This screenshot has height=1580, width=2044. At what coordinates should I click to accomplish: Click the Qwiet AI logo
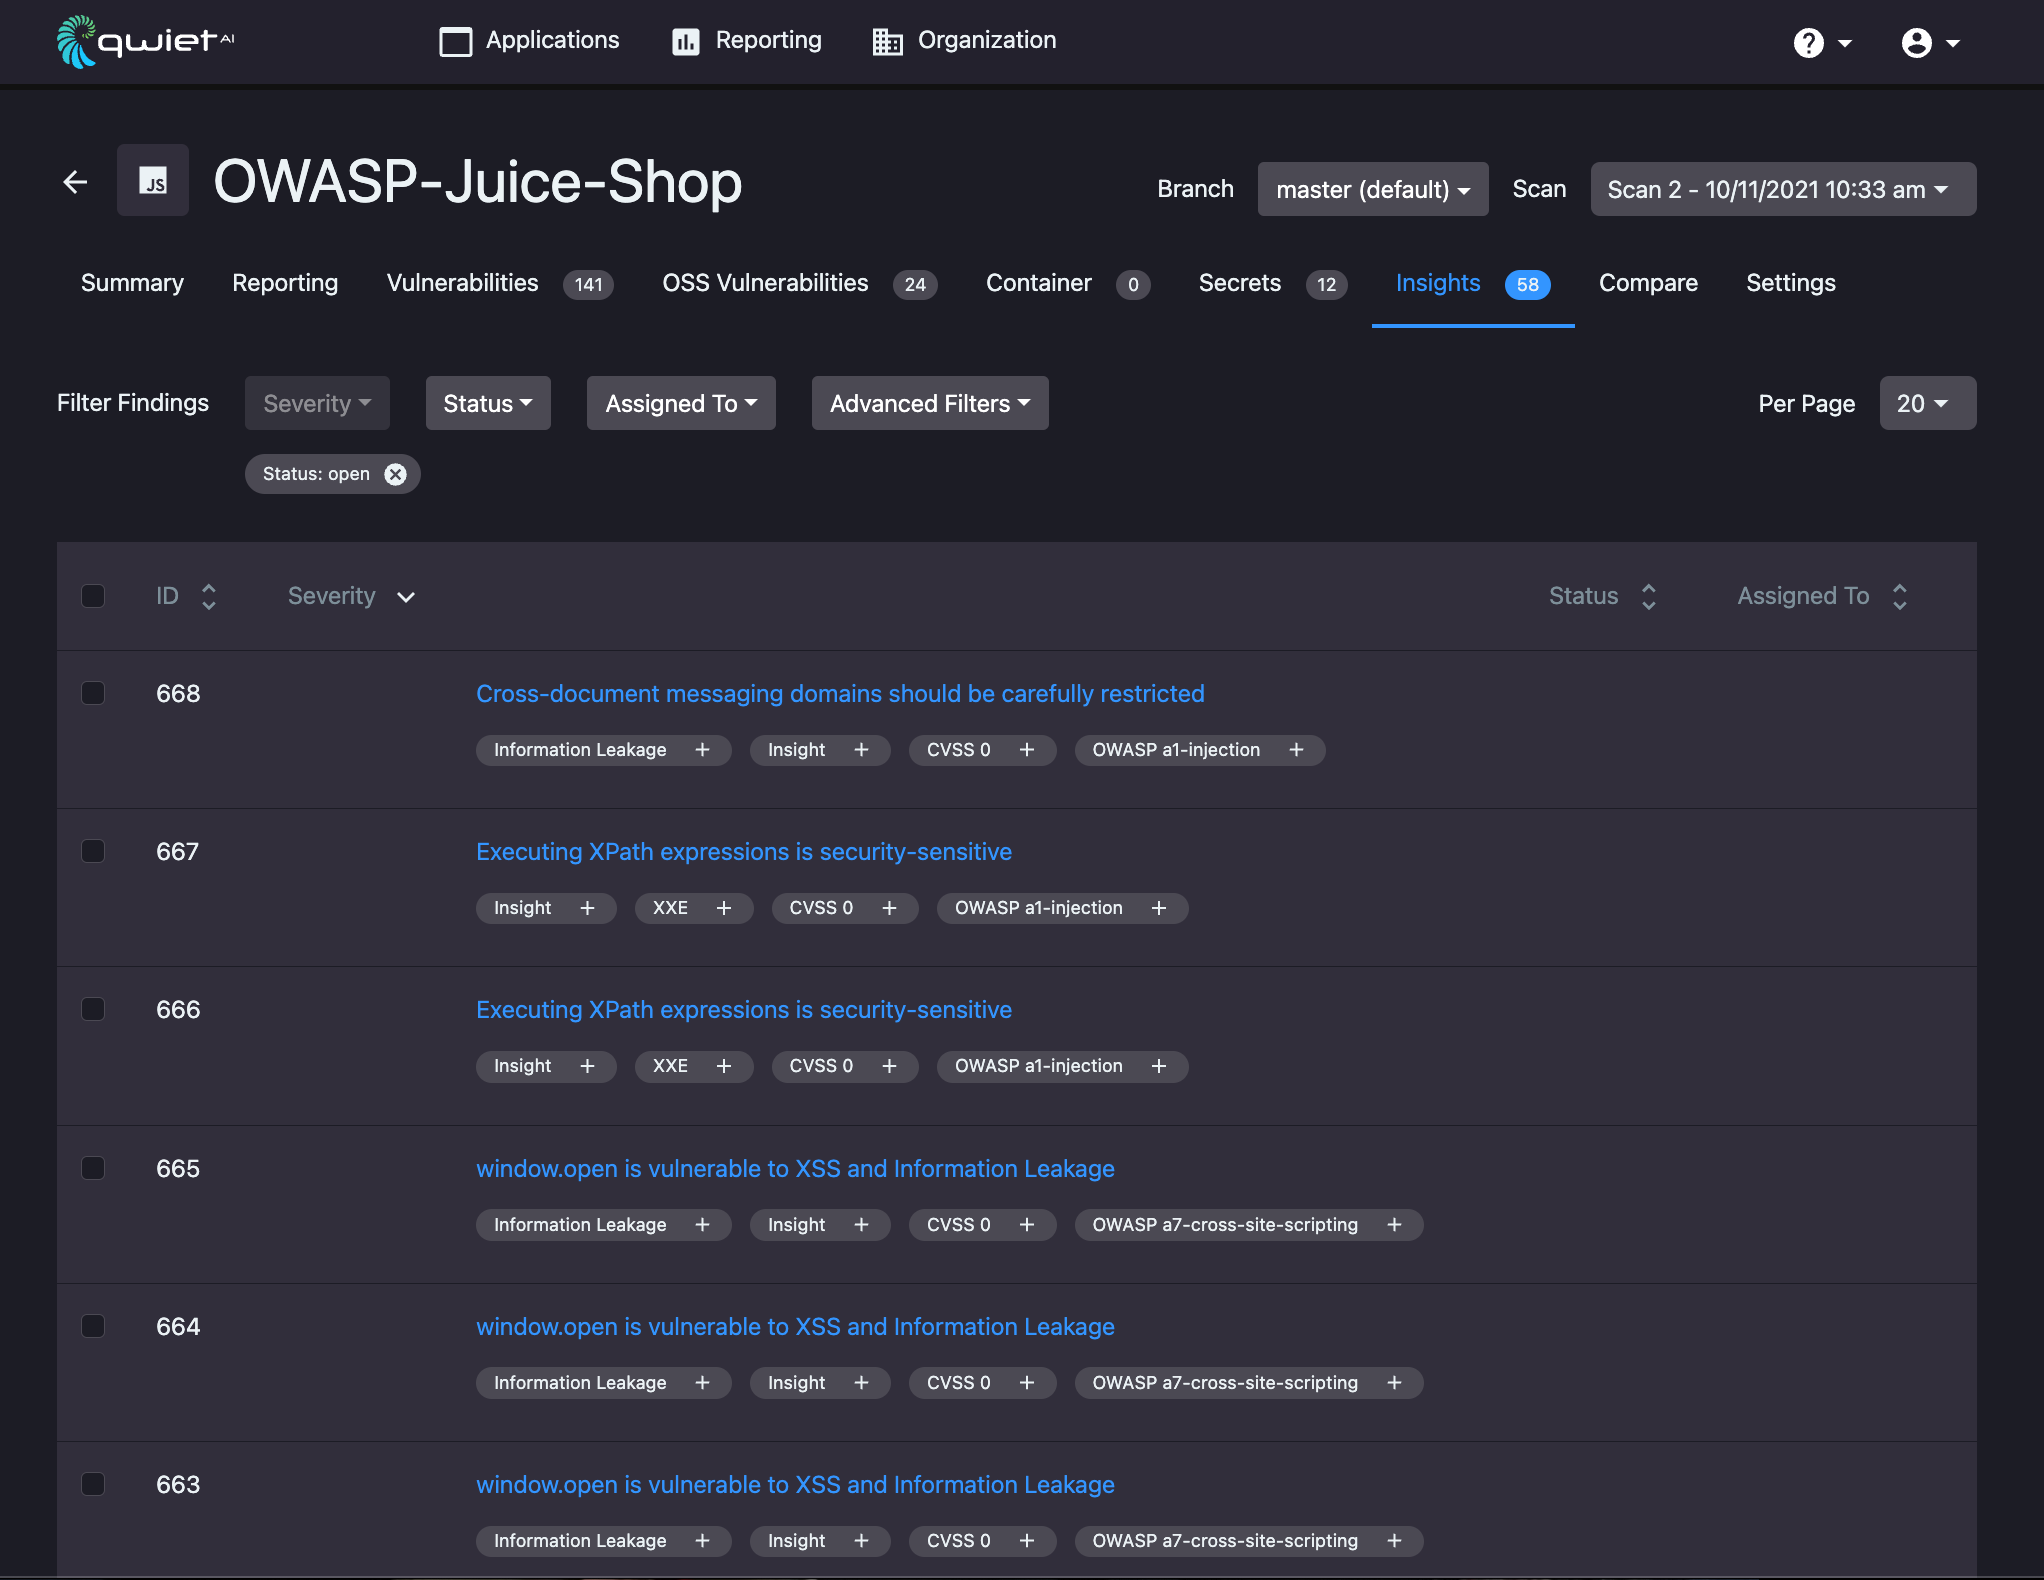(146, 41)
